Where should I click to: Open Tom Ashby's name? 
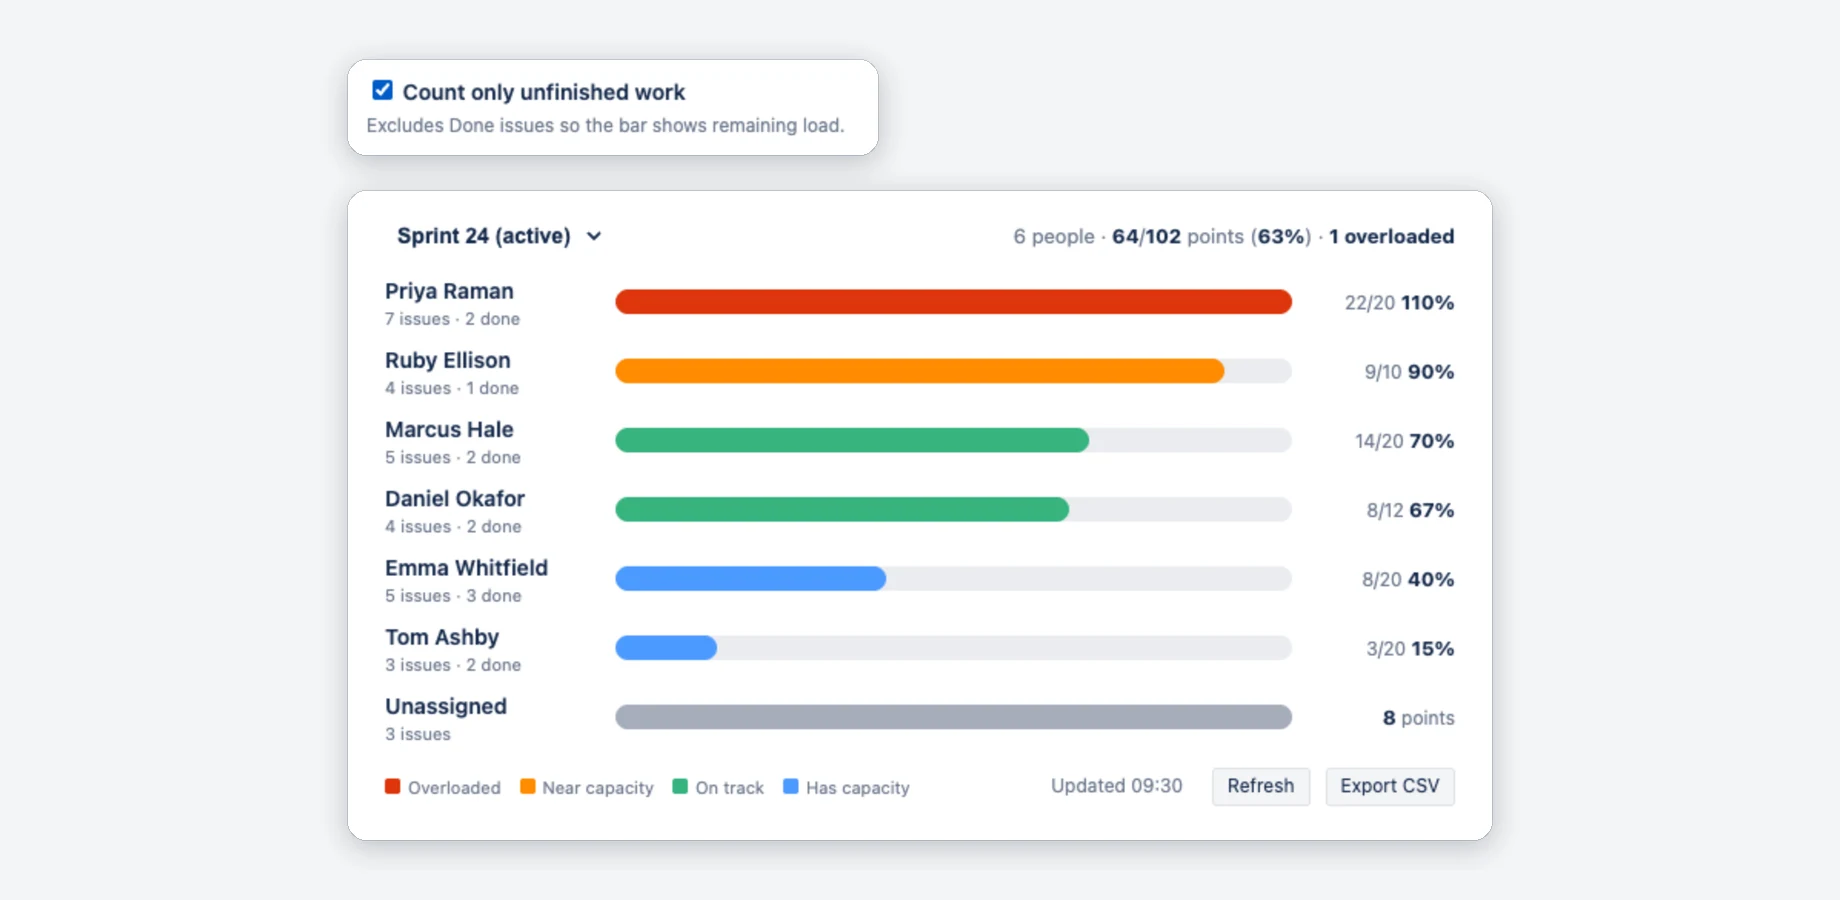pos(442,637)
